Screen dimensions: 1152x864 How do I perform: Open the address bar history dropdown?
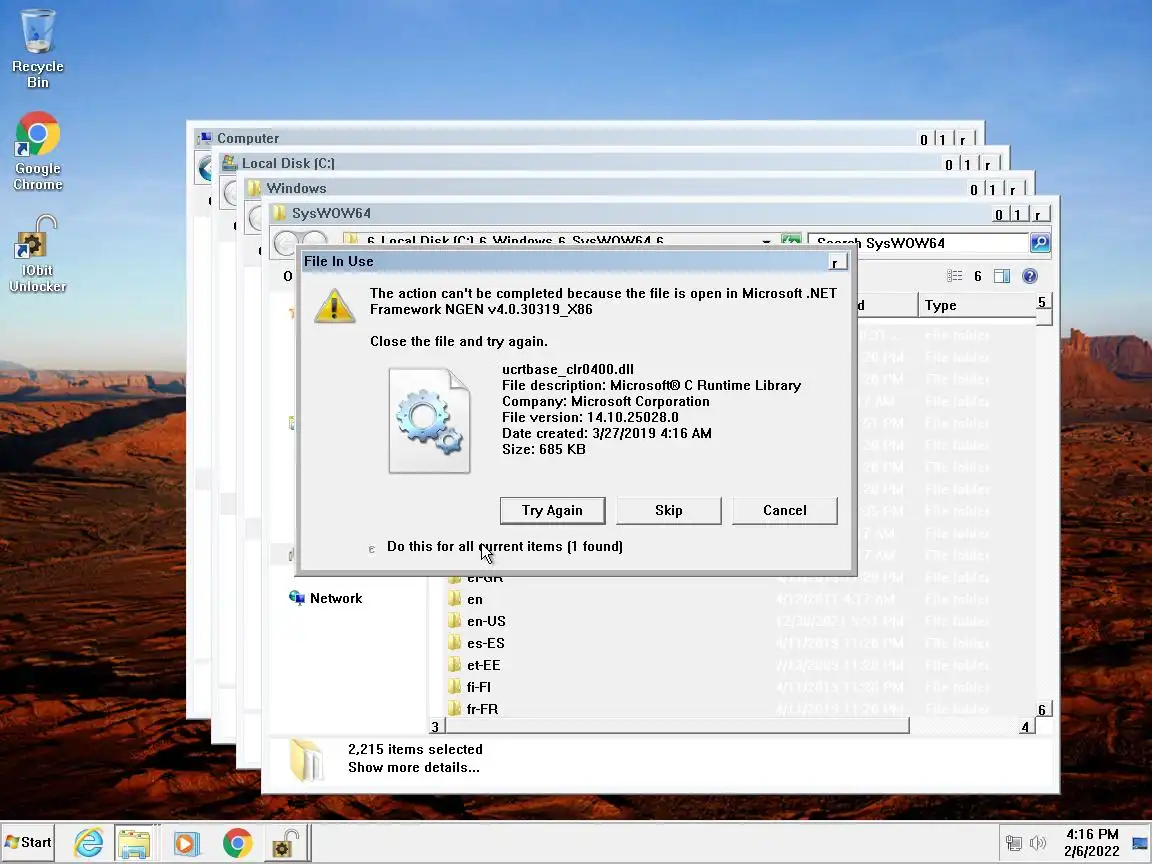tap(766, 242)
